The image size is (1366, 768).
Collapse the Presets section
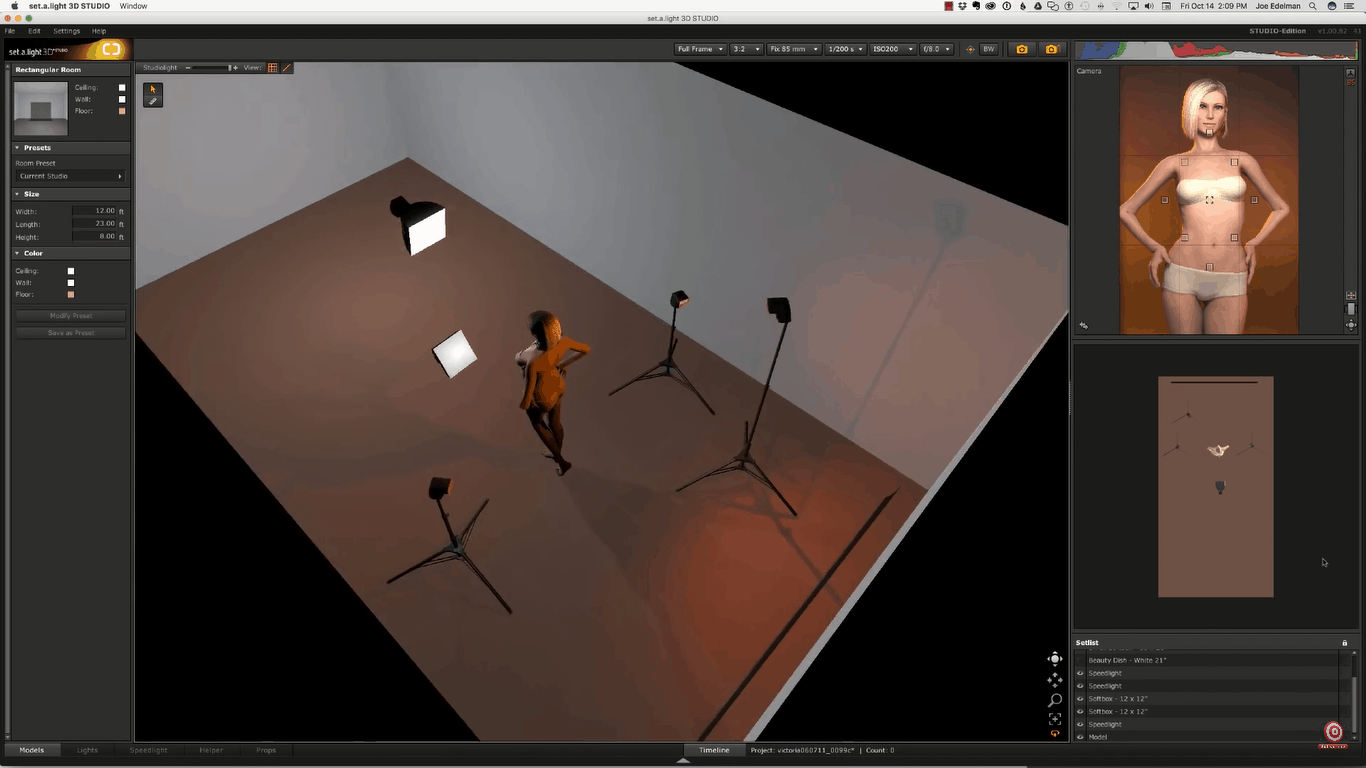tap(17, 148)
